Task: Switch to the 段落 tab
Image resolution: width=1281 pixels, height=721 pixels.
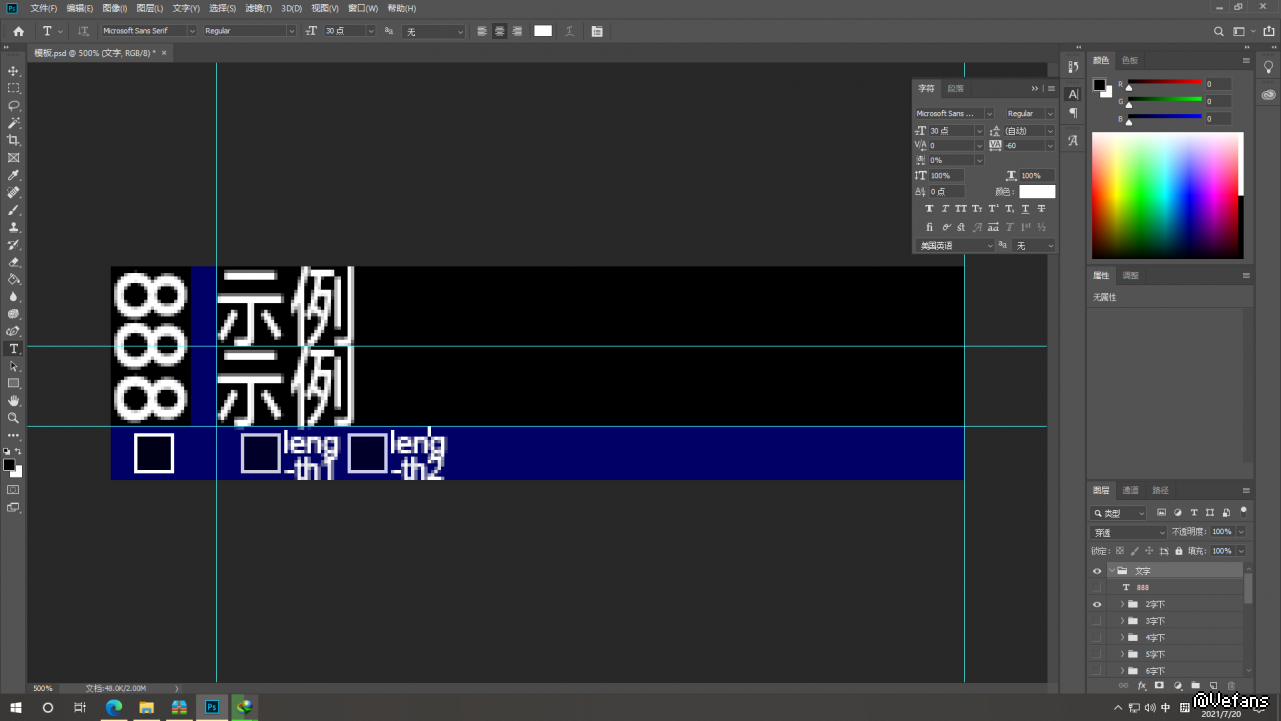Action: click(x=956, y=88)
